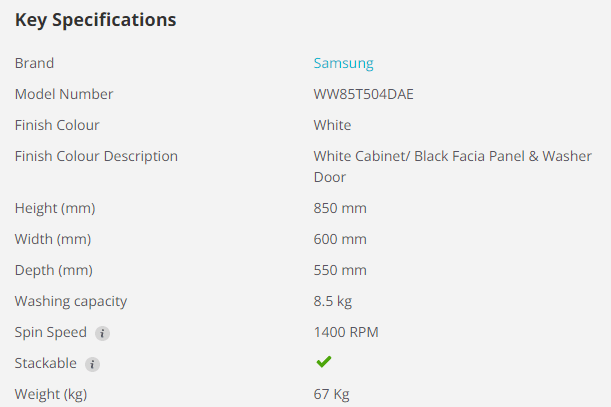Click the info icon beside Stackable
Screen dimensions: 611x407
(93, 364)
